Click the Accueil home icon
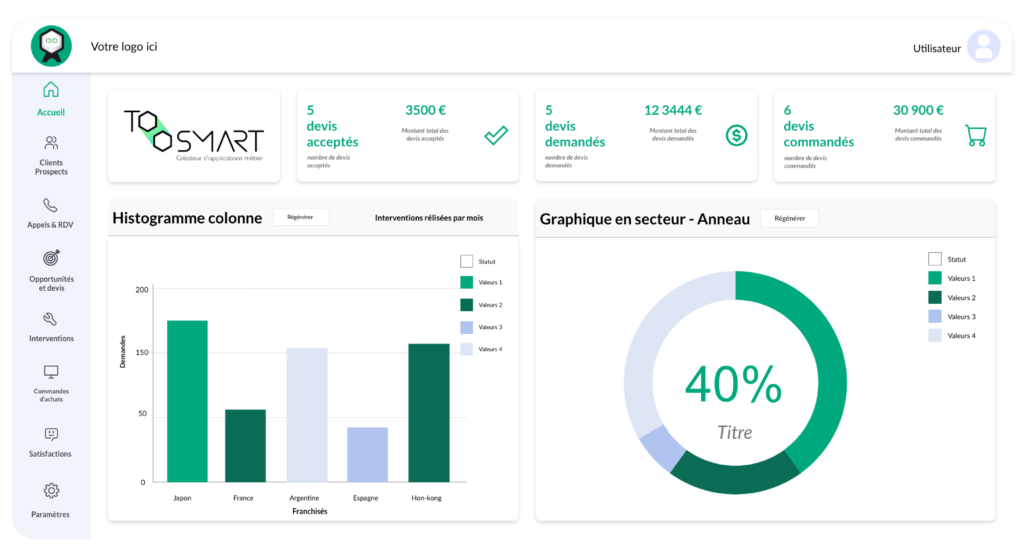Viewport: 1024px width, 553px height. [x=51, y=89]
